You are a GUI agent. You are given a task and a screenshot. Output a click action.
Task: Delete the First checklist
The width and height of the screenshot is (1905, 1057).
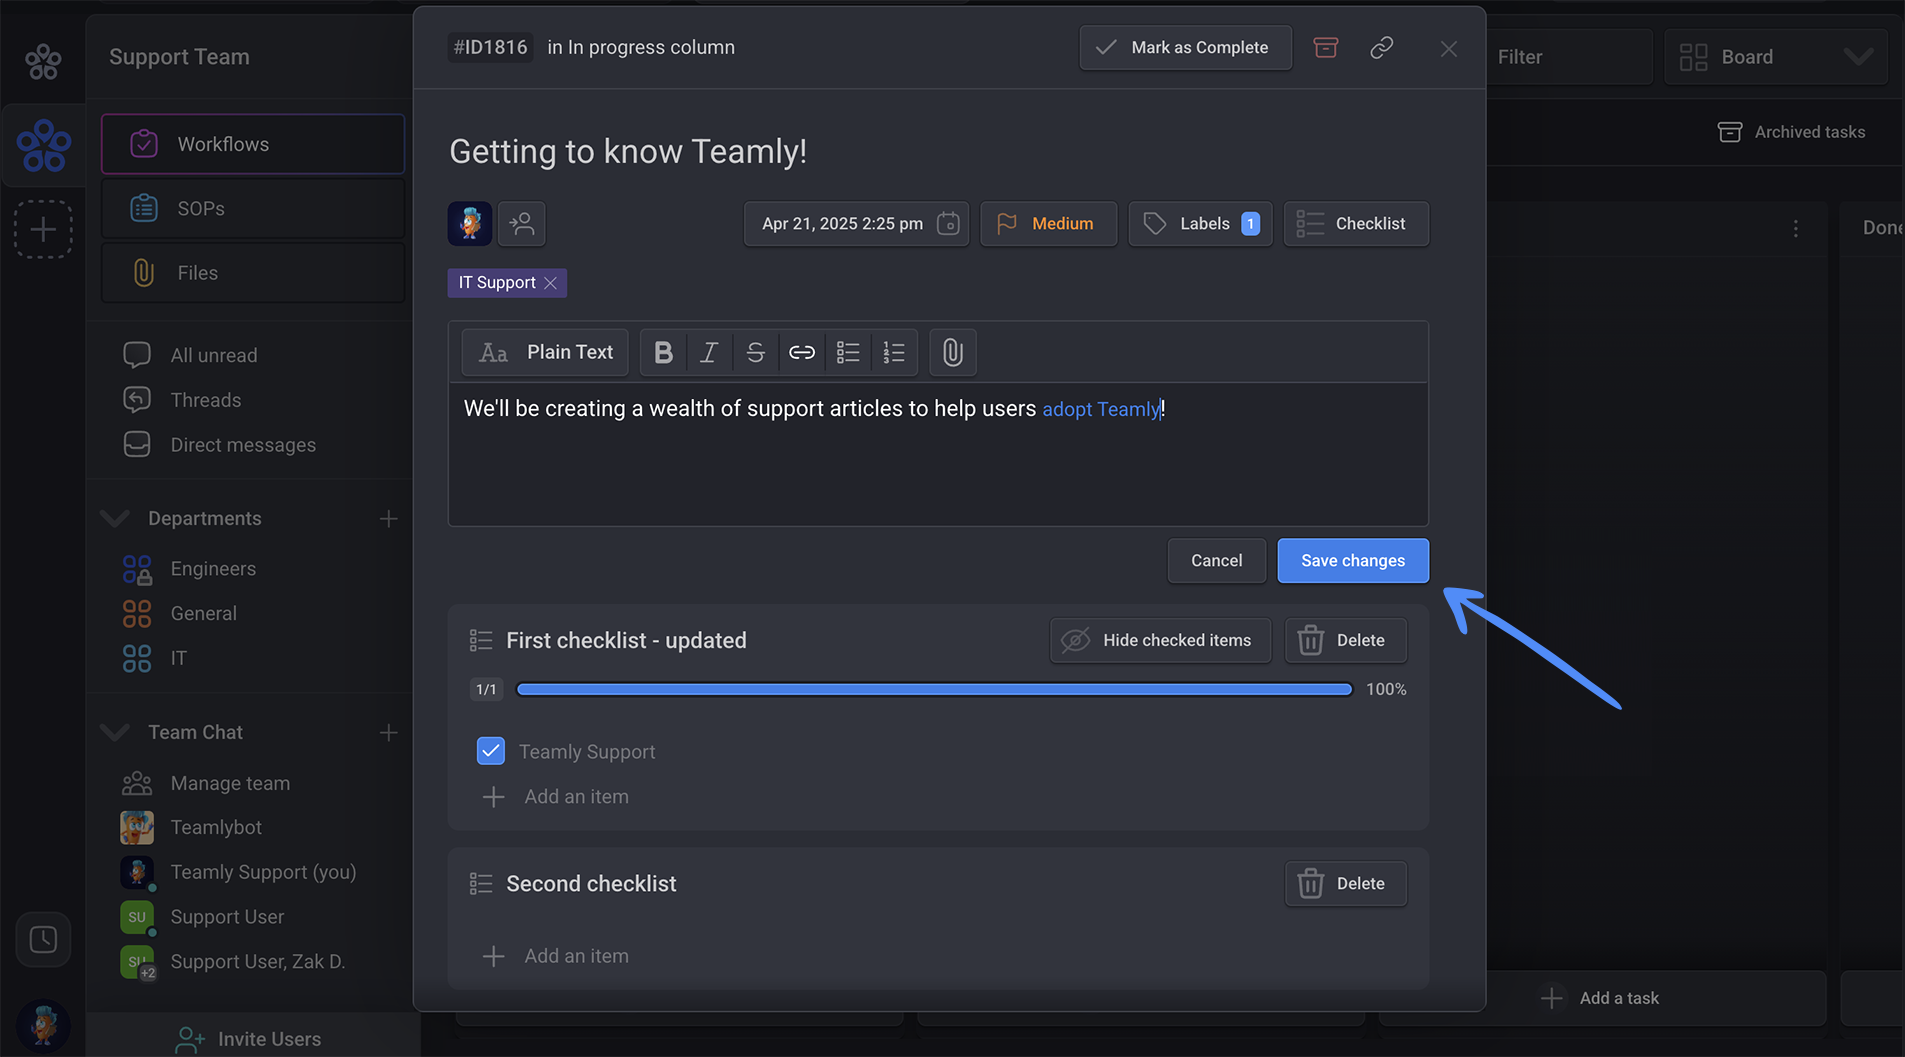point(1345,640)
